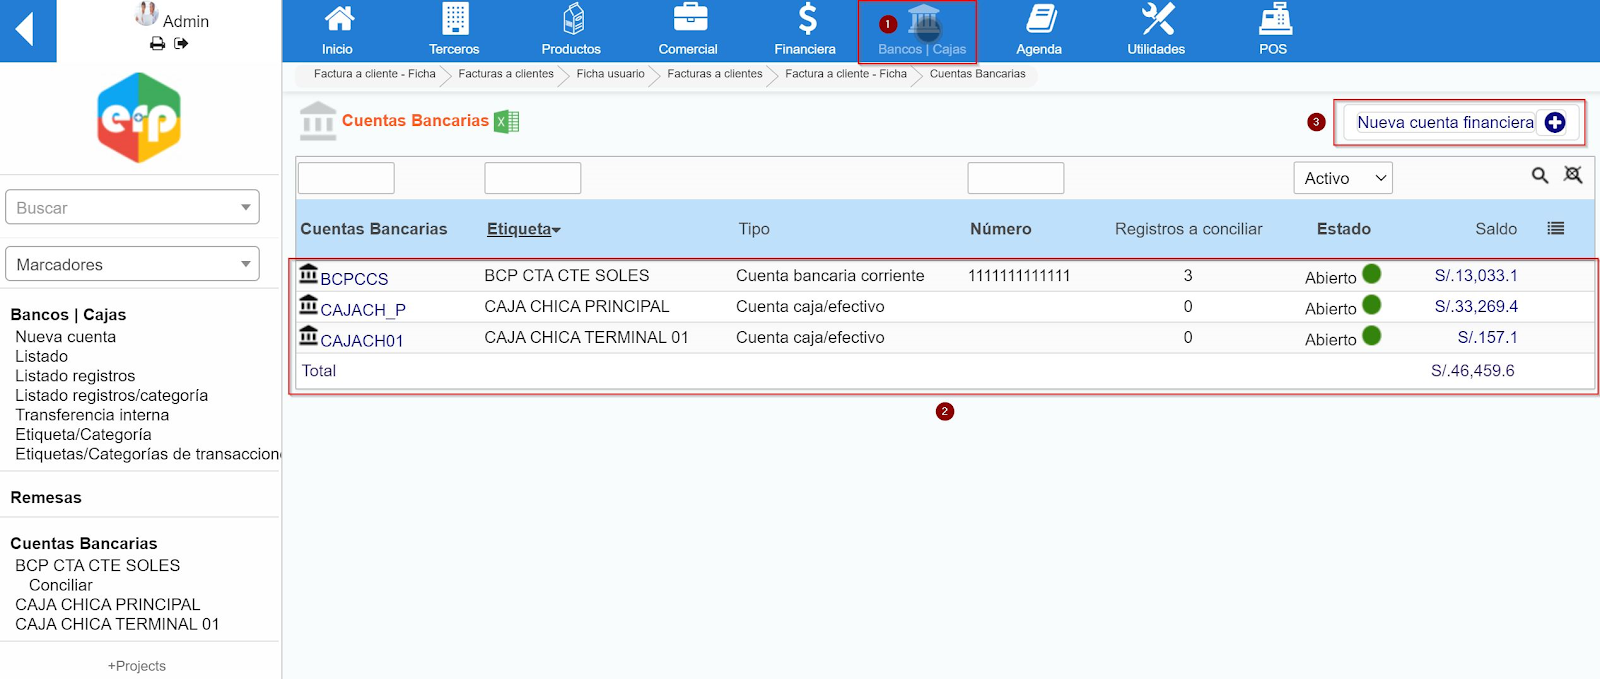Run search with magnifier icon

pyautogui.click(x=1540, y=175)
